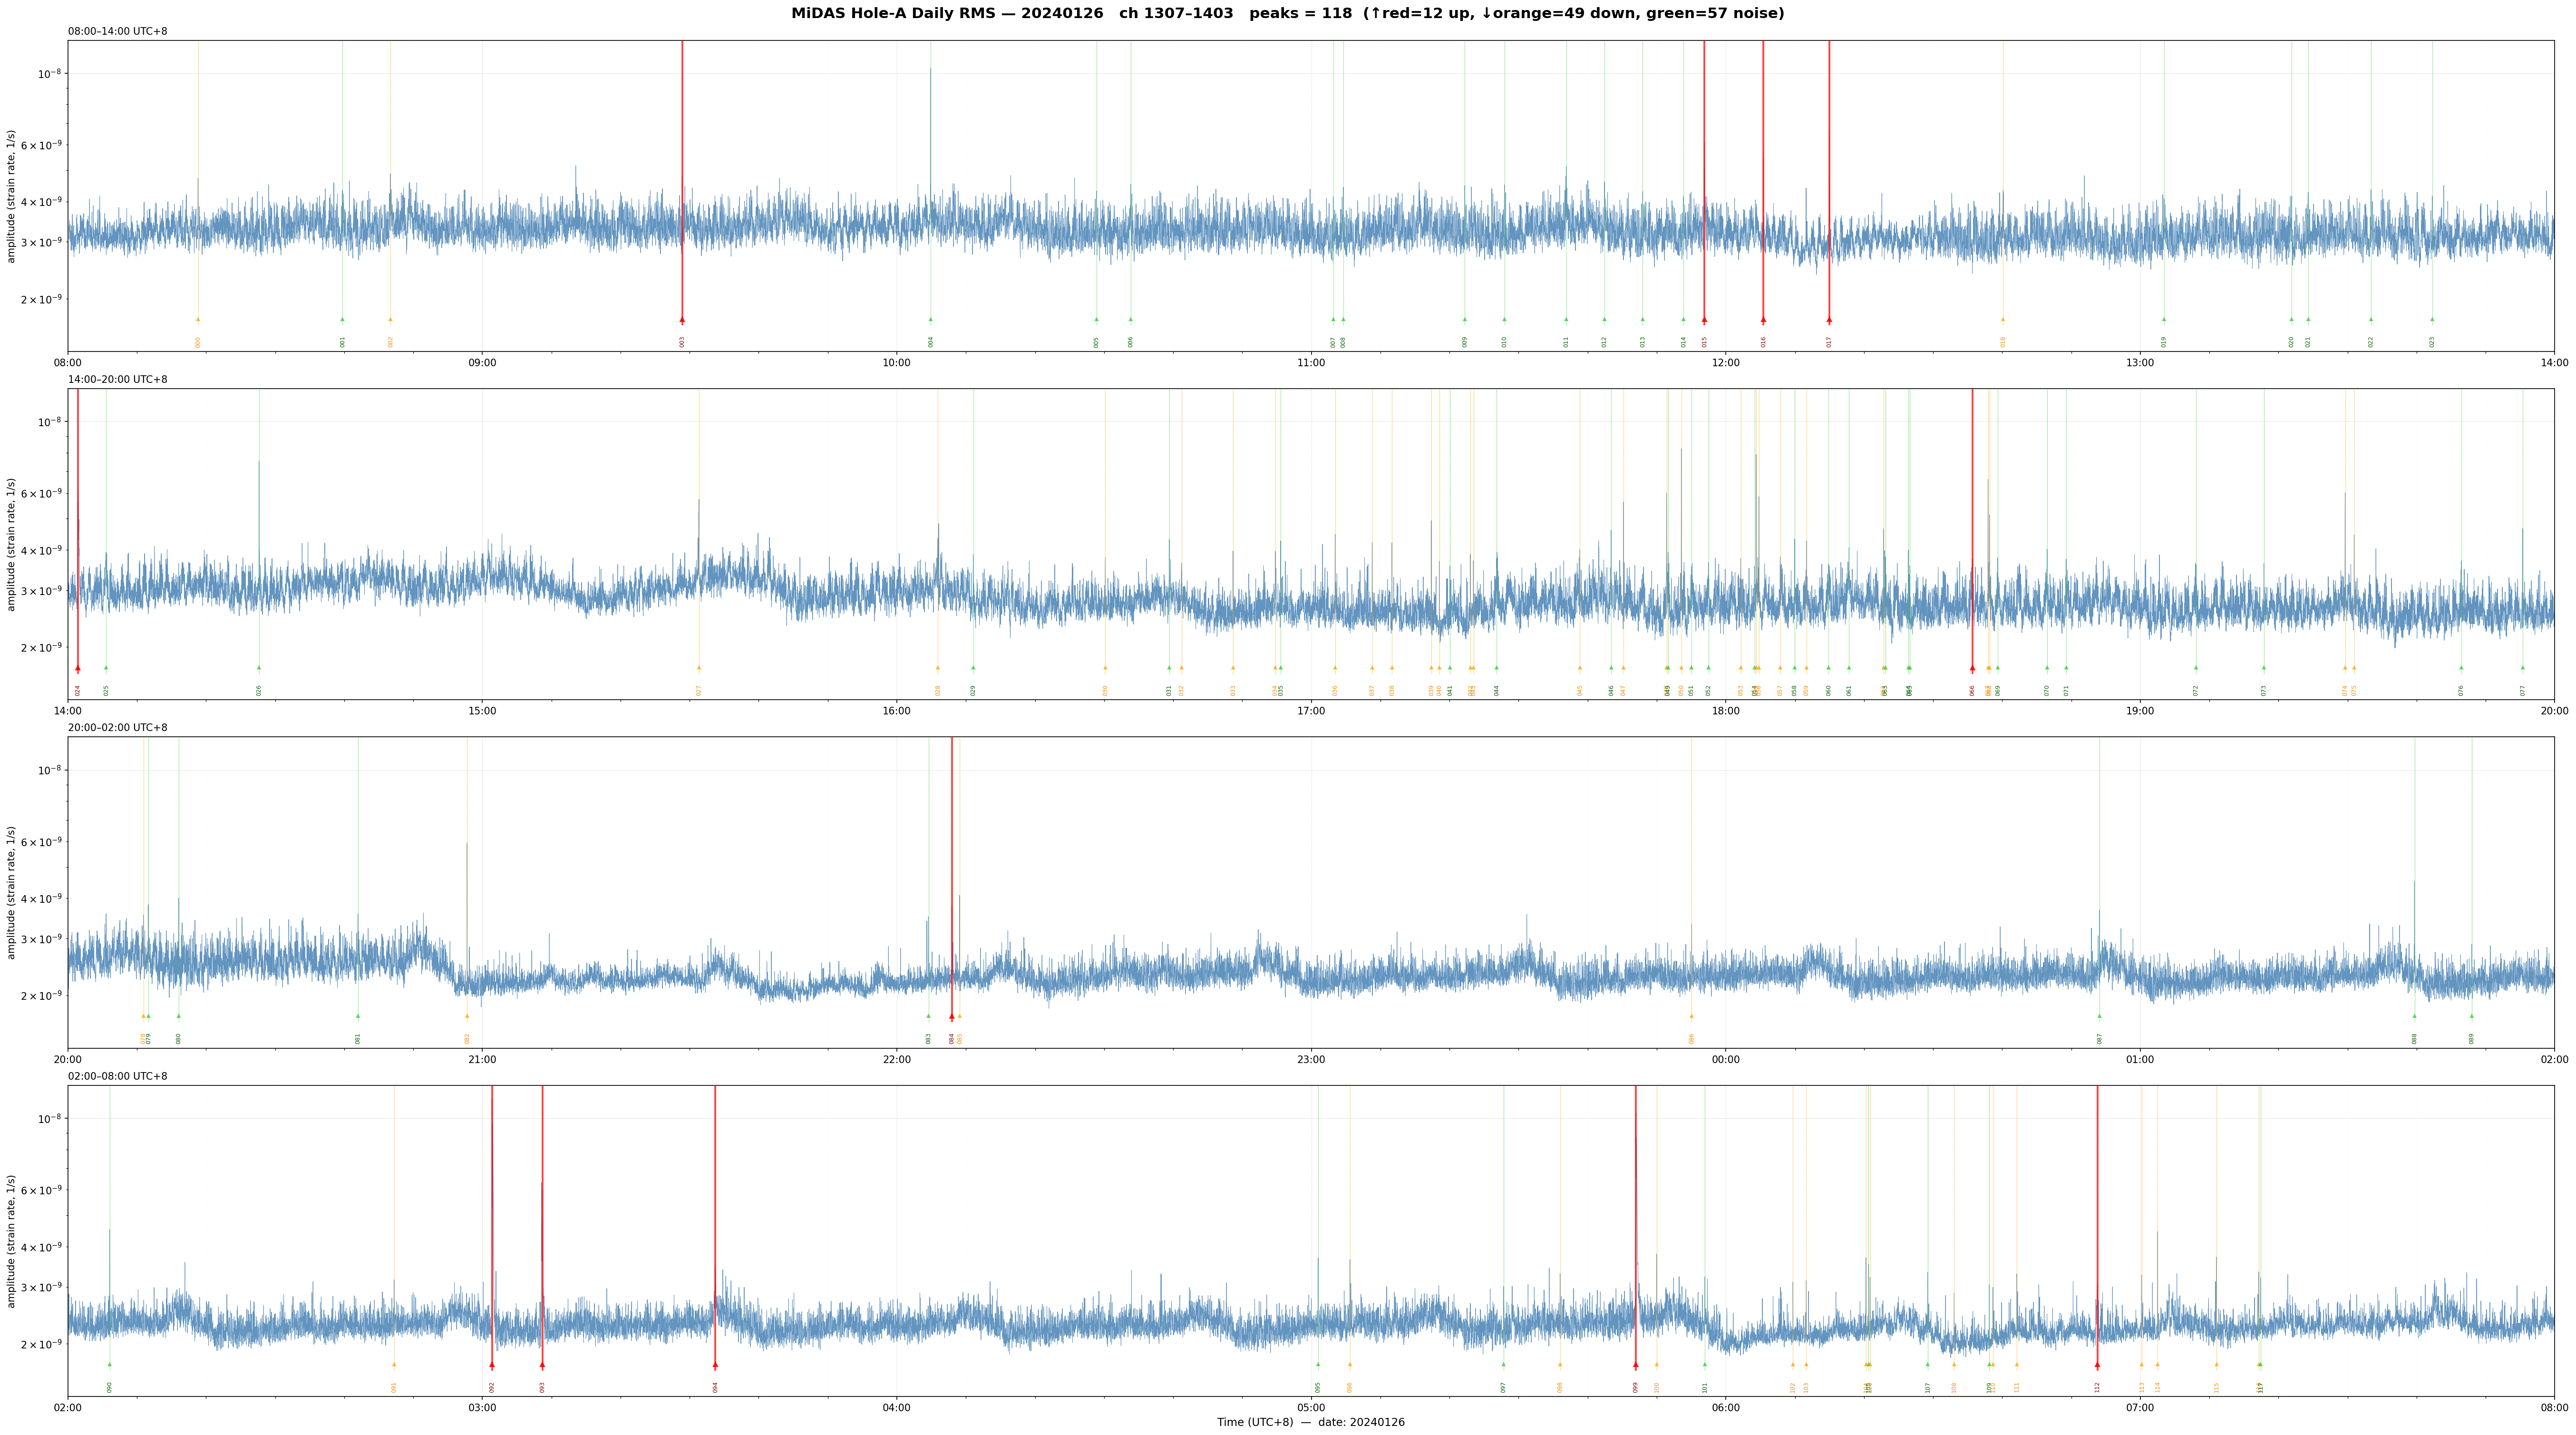
Task: Select the green peak label 026
Action: tap(259, 690)
